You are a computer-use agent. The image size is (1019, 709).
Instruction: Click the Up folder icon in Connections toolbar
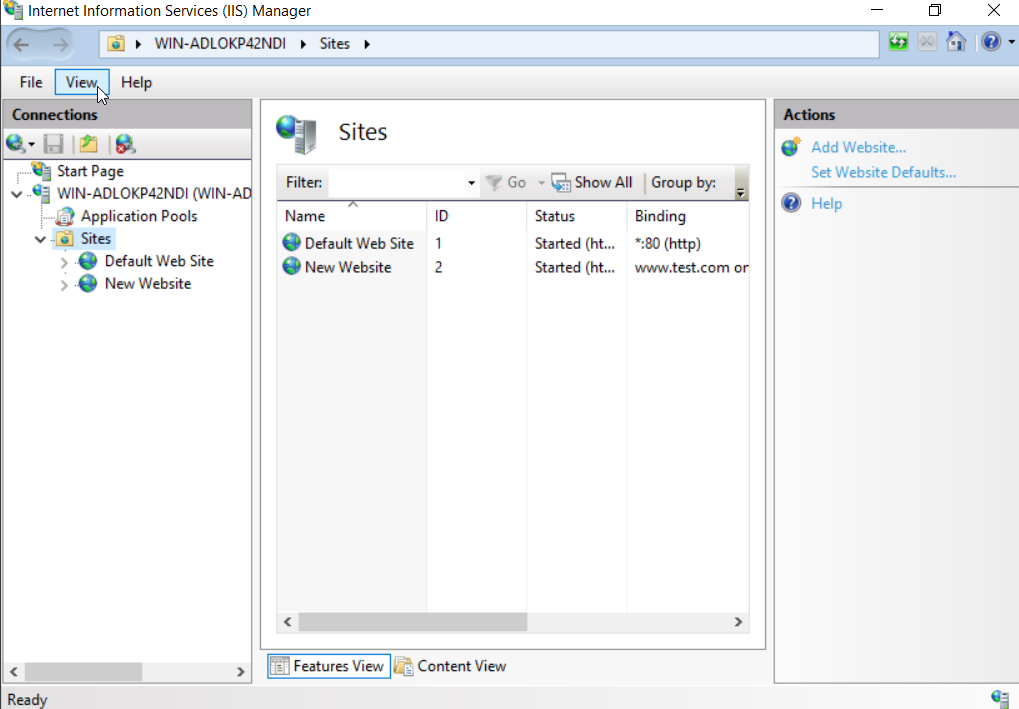[x=89, y=144]
